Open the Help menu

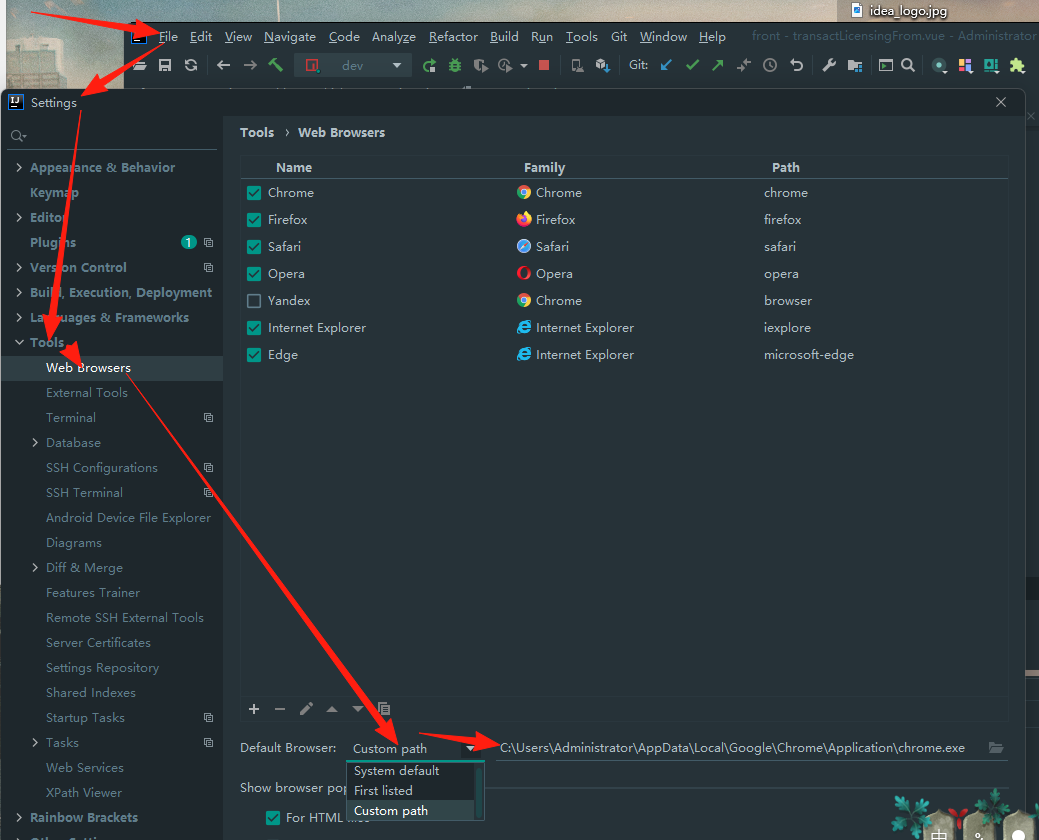(712, 37)
